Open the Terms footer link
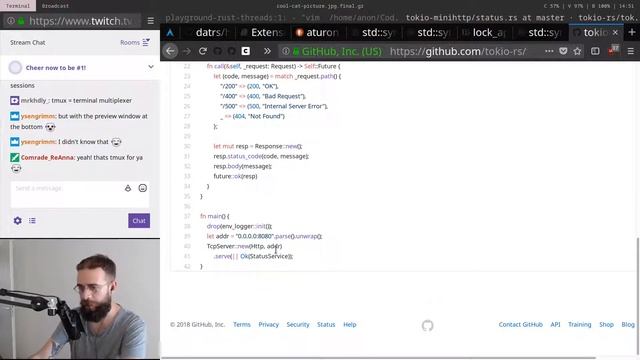 (242, 324)
